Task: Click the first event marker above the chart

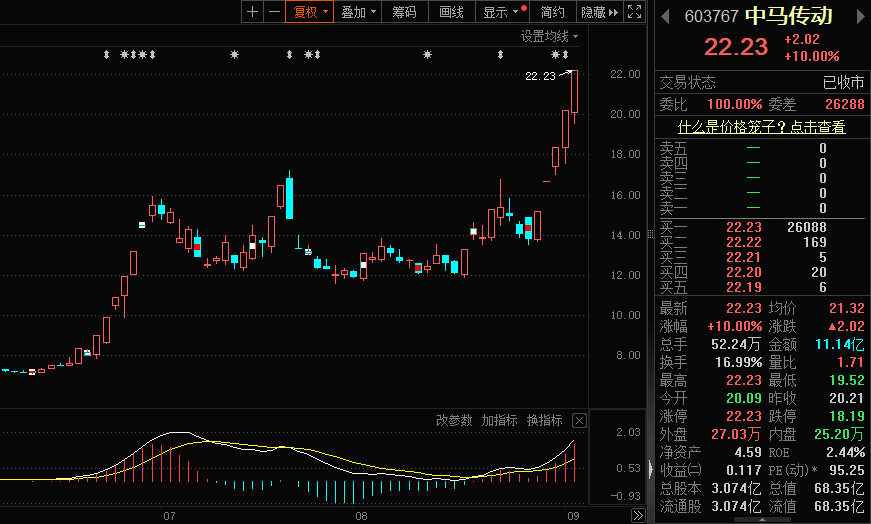Action: pos(106,54)
